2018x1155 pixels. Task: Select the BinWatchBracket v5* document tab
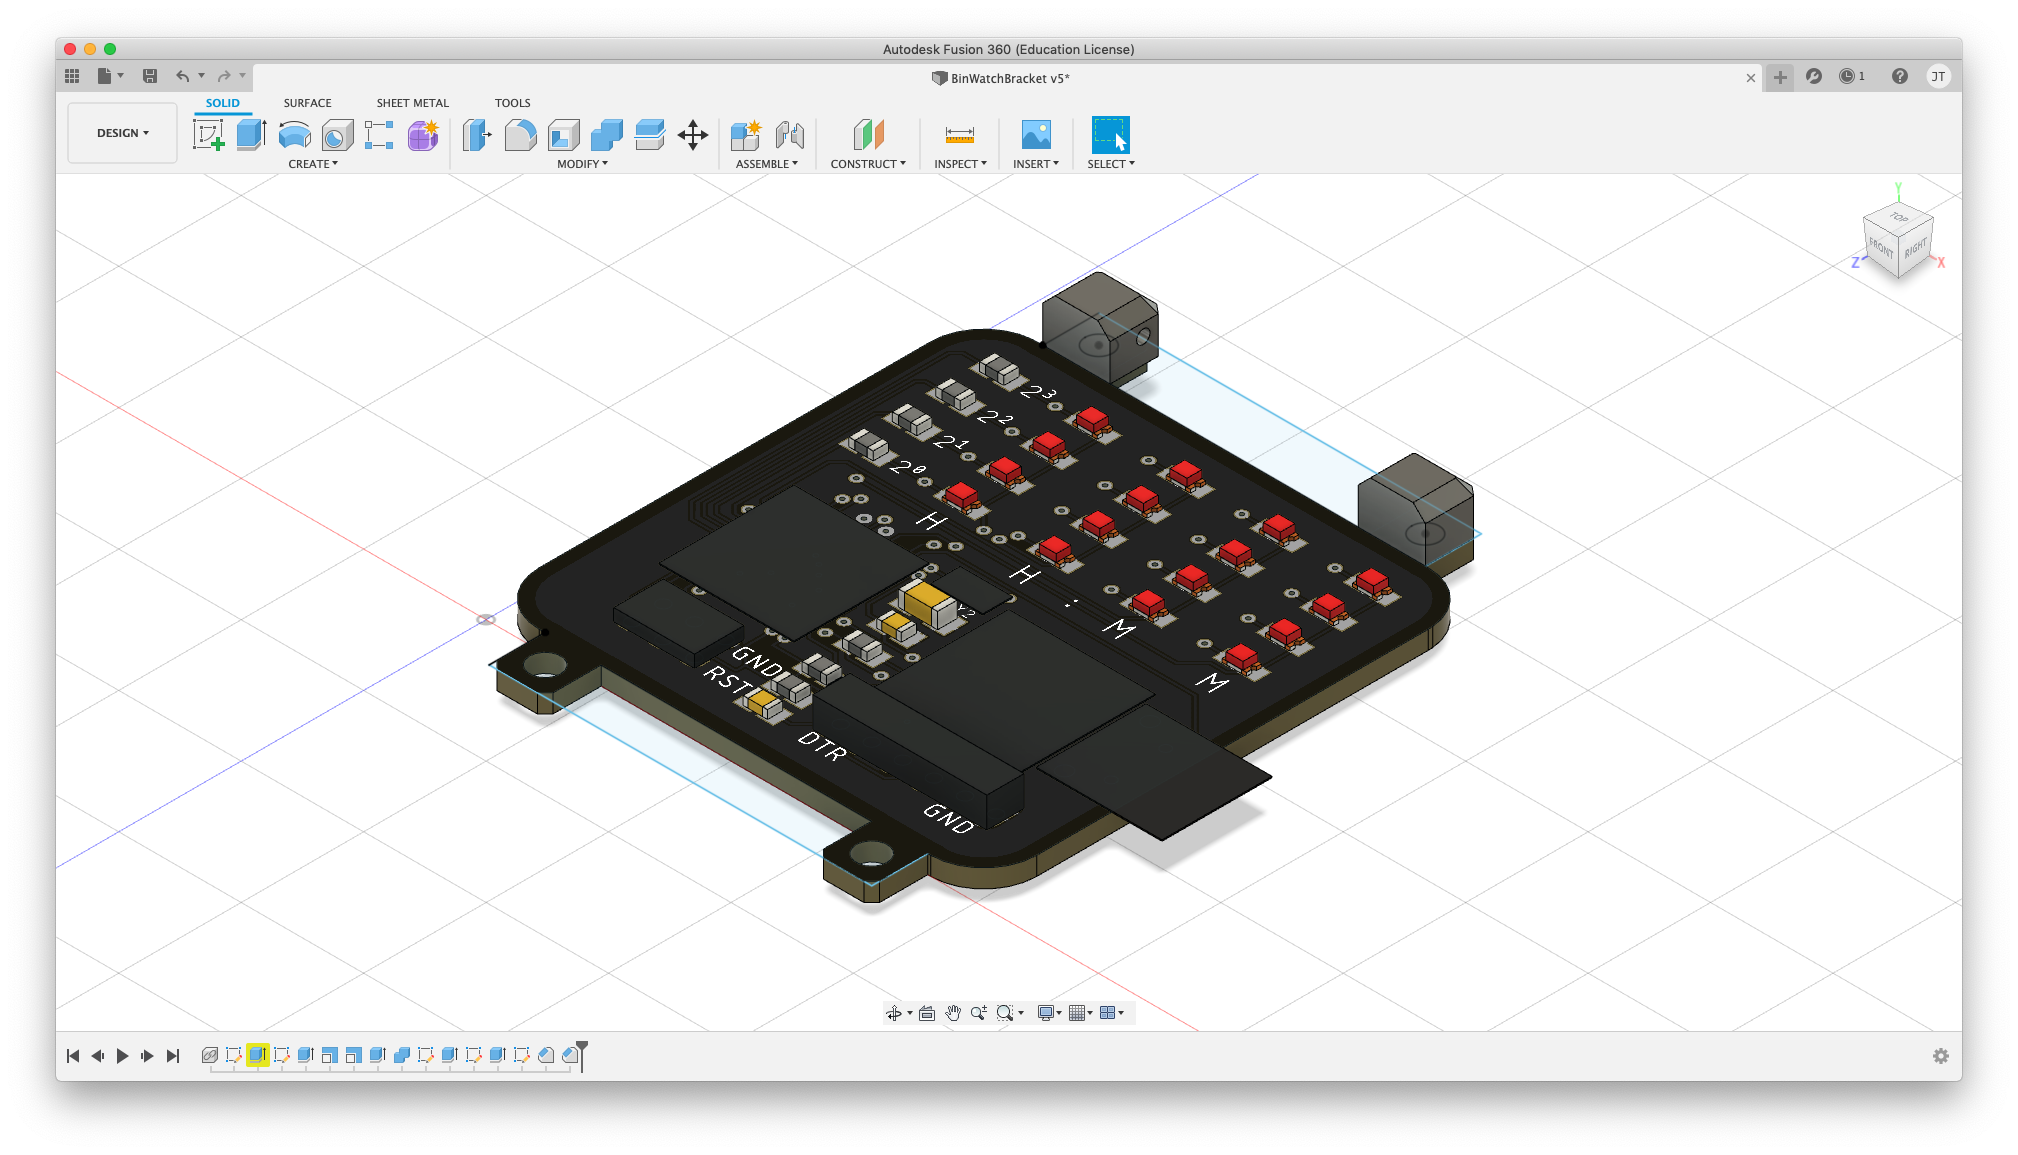(x=1000, y=78)
